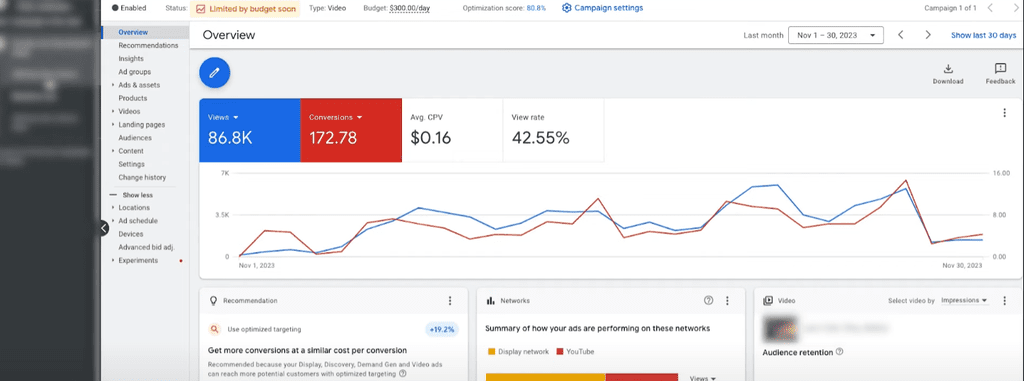Click the Get more conversions recommendation heading
Viewport: 1024px width, 381px height.
[308, 350]
